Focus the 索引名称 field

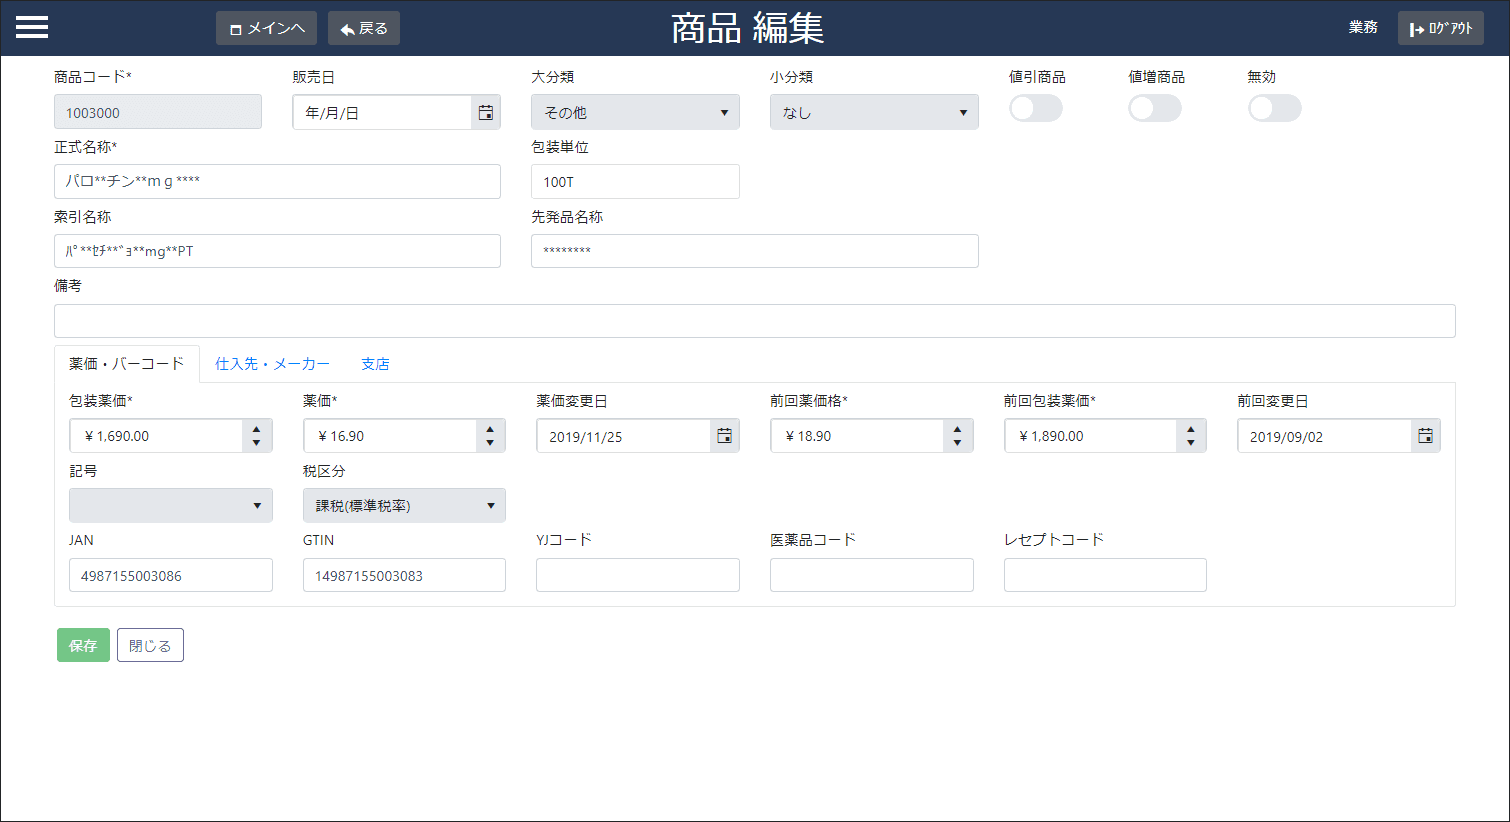tap(277, 251)
